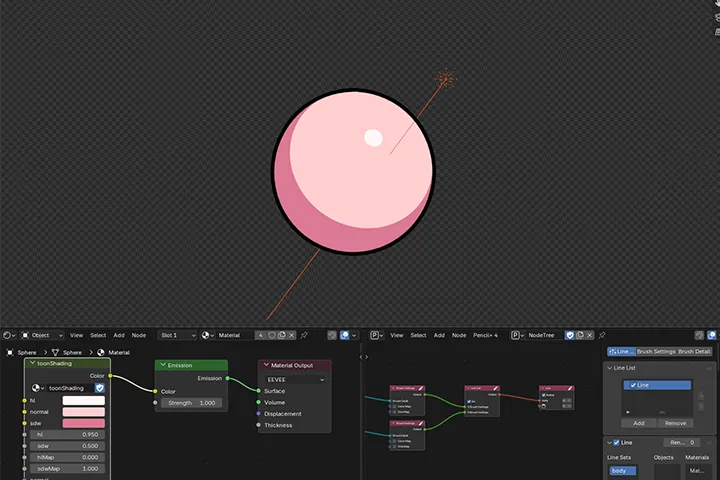Pin the shader editor node tree
The width and height of the screenshot is (720, 480).
(x=304, y=335)
